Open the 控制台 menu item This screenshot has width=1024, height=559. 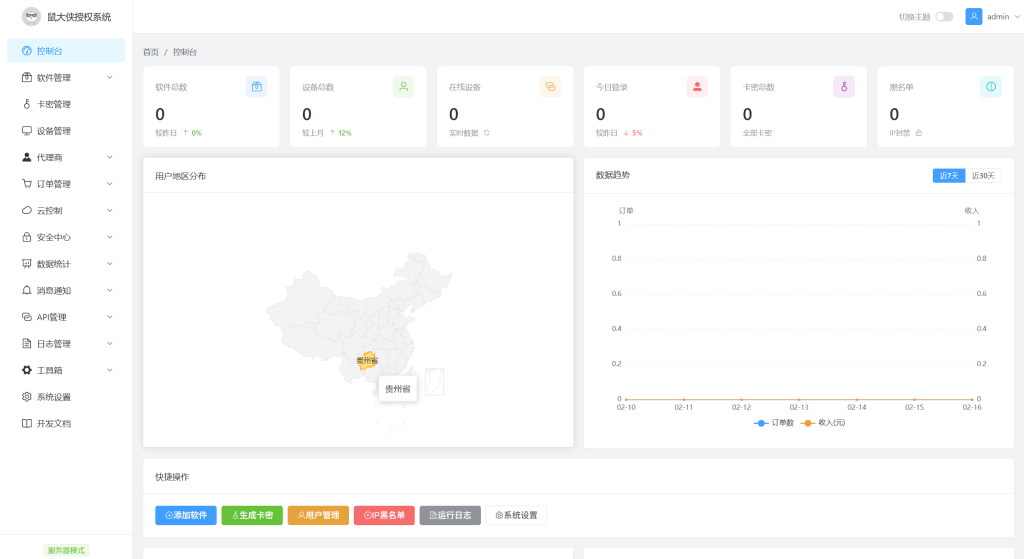pos(66,51)
